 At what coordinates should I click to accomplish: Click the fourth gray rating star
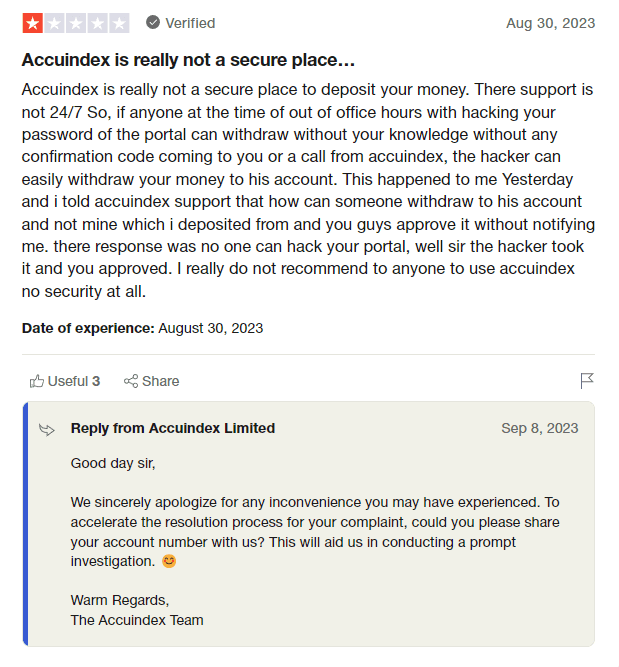click(x=97, y=22)
